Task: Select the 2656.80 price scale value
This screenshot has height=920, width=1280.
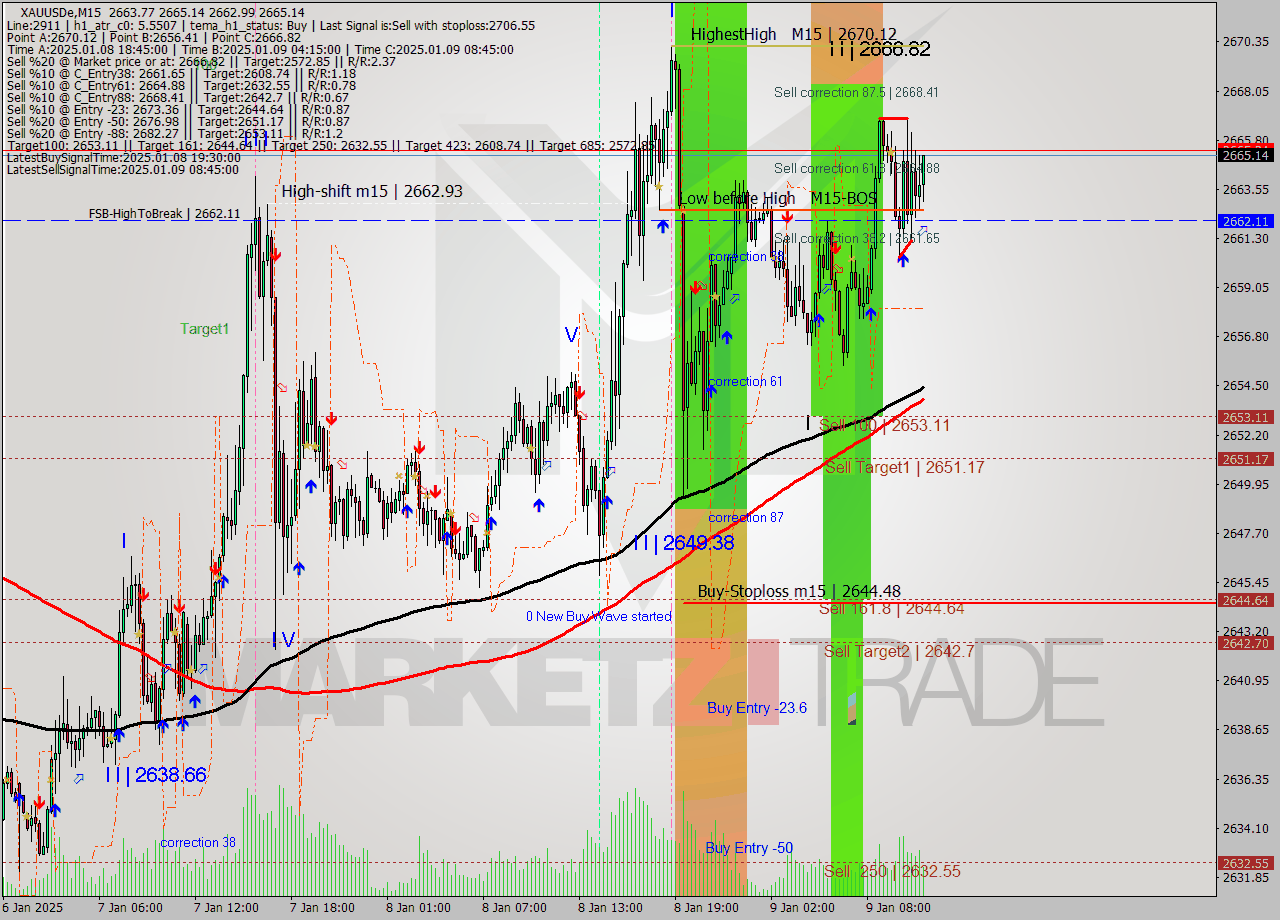Action: pyautogui.click(x=1246, y=336)
